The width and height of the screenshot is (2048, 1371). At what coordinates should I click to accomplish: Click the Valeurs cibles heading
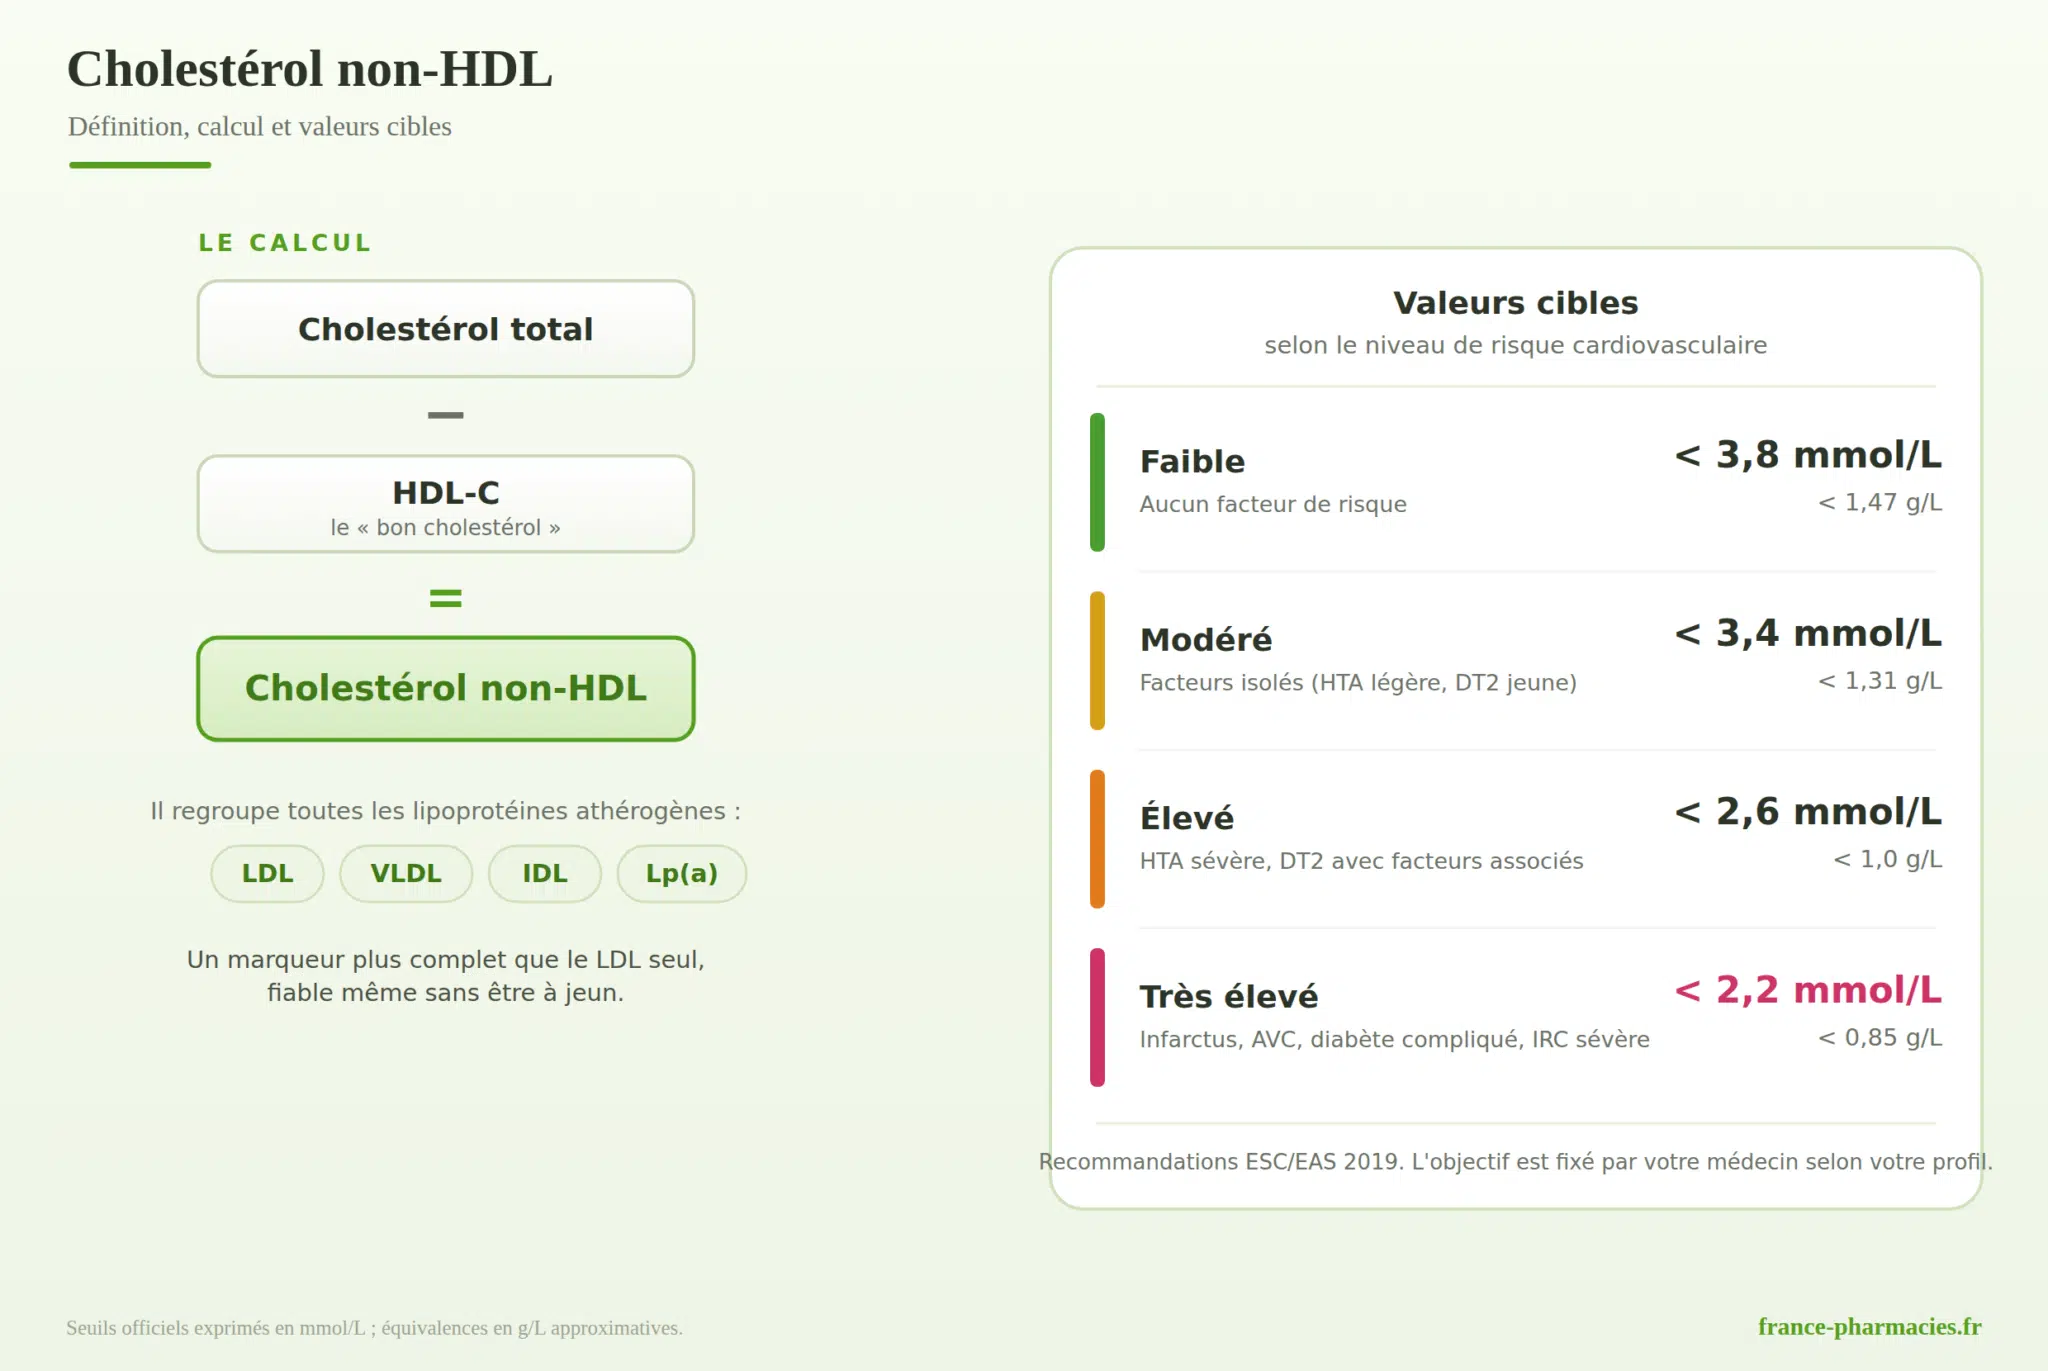click(x=1515, y=303)
